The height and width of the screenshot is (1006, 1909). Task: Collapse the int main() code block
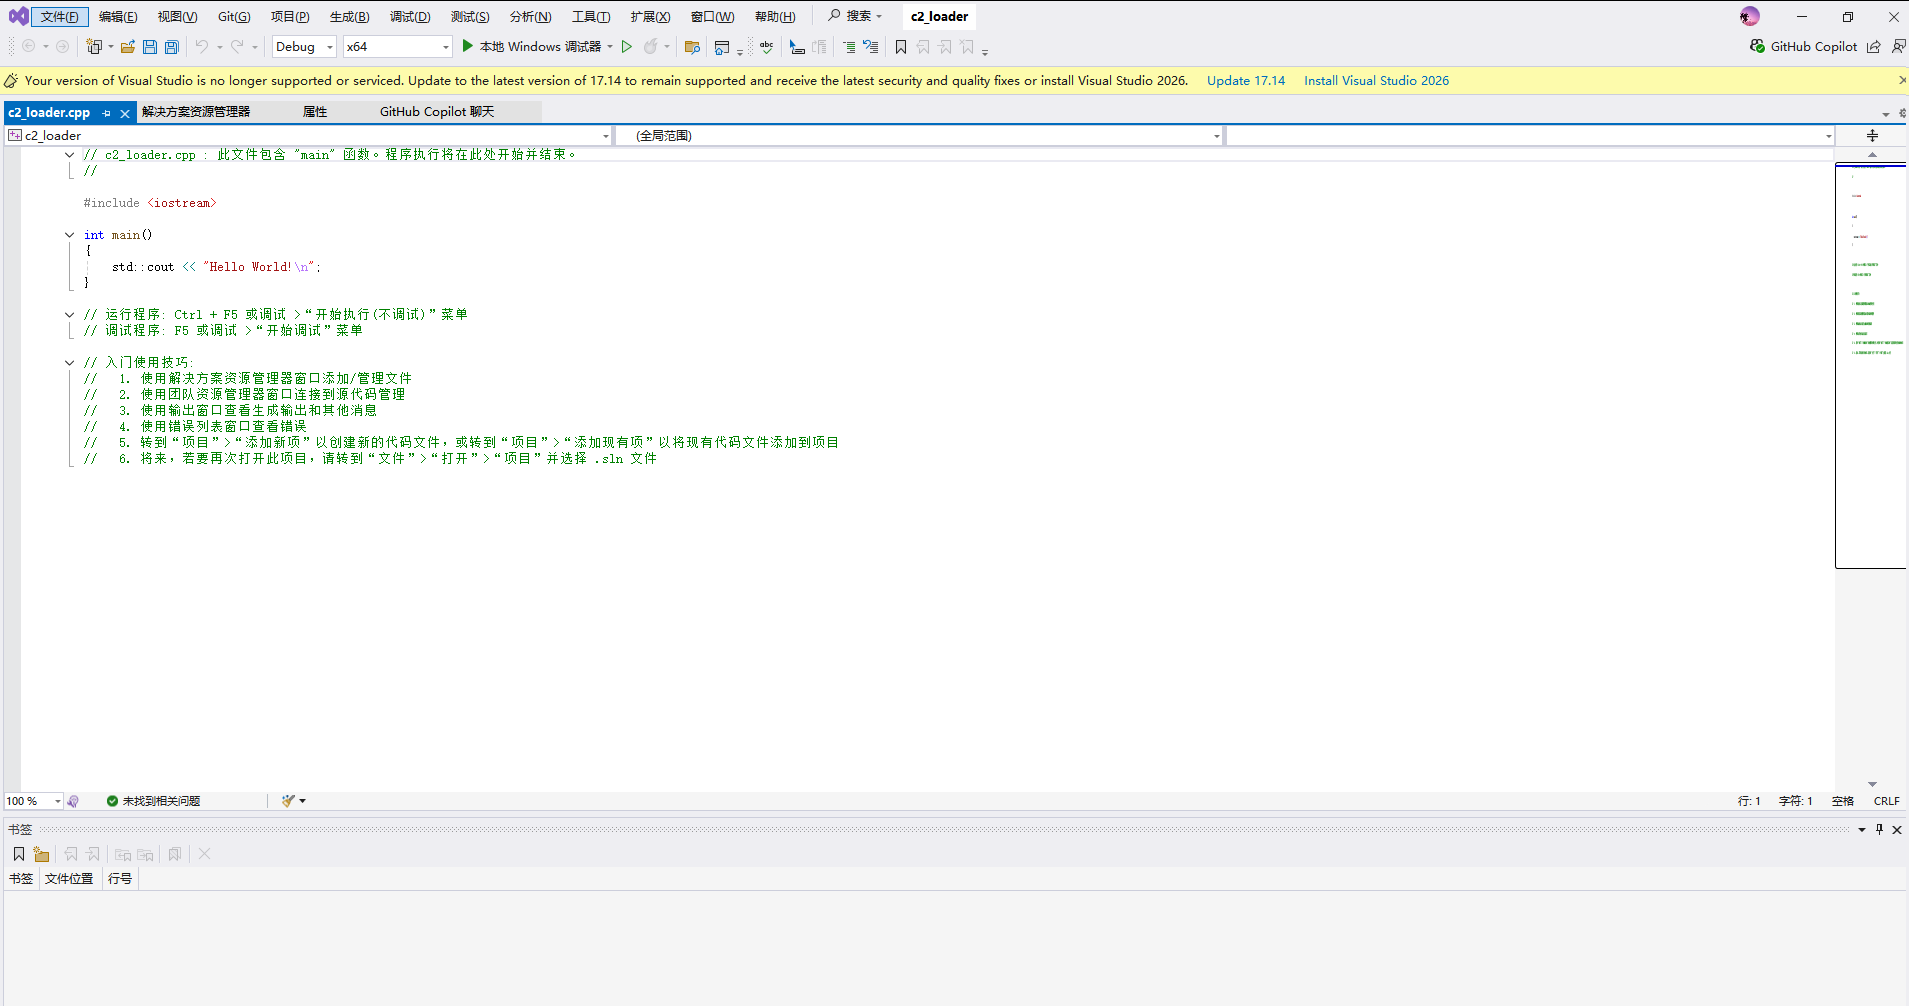(x=69, y=235)
